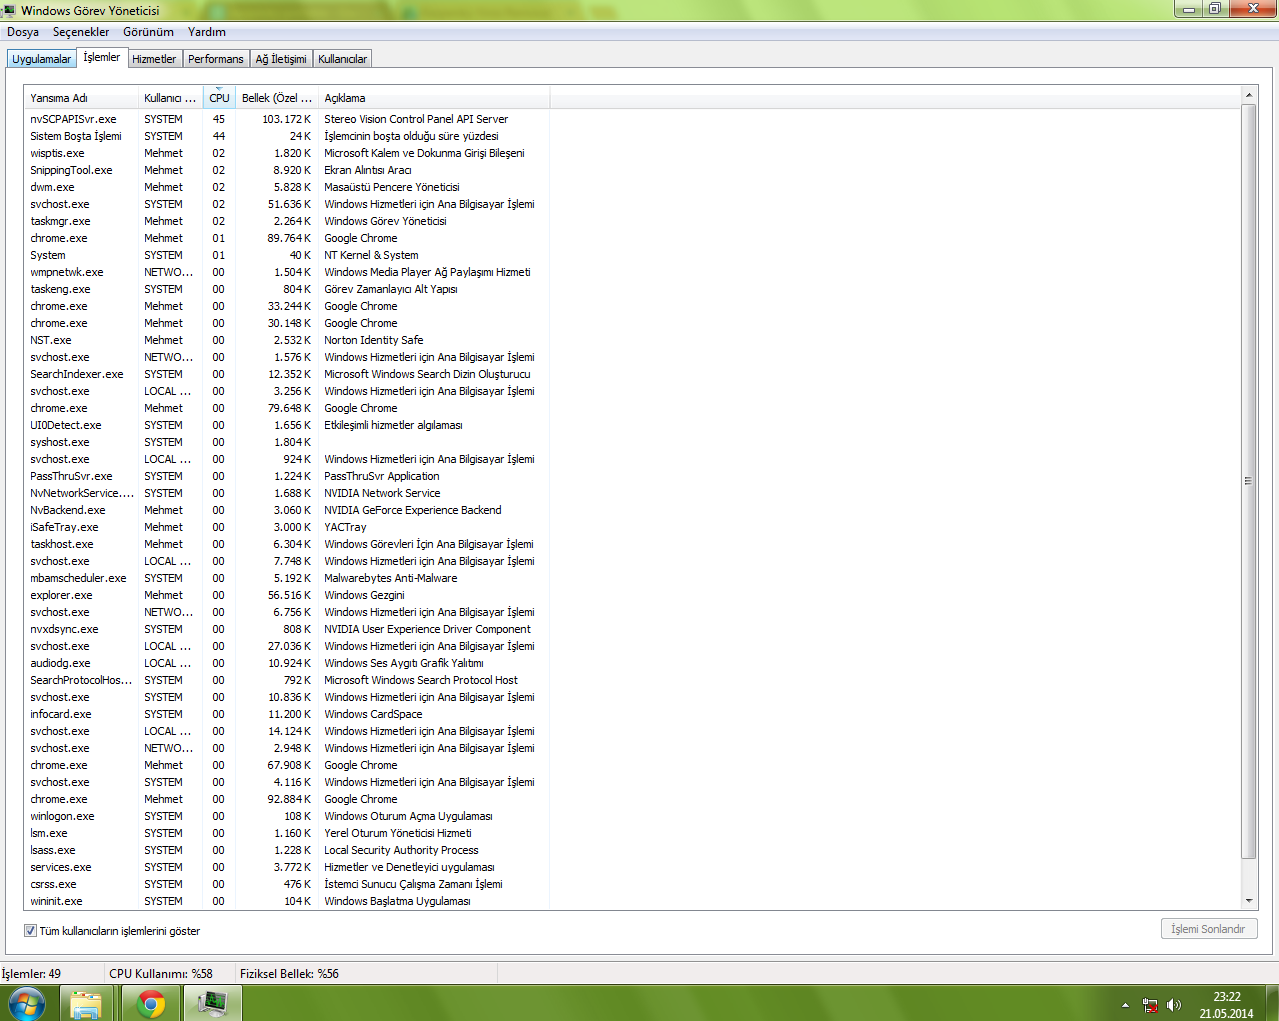Select the nvxdsync.exe process
This screenshot has height=1021, width=1279.
pyautogui.click(x=287, y=629)
